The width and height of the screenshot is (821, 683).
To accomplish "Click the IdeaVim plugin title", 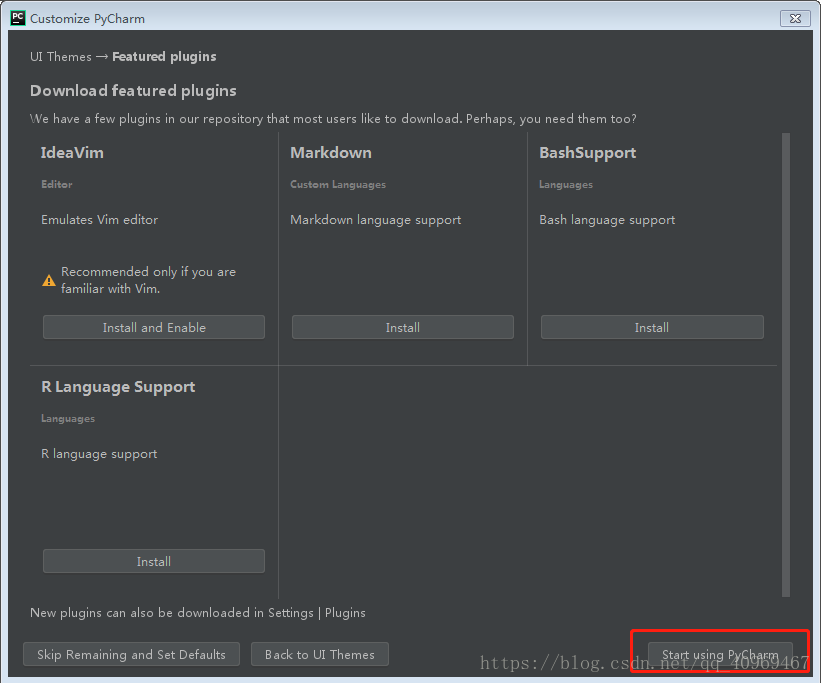I will 72,152.
